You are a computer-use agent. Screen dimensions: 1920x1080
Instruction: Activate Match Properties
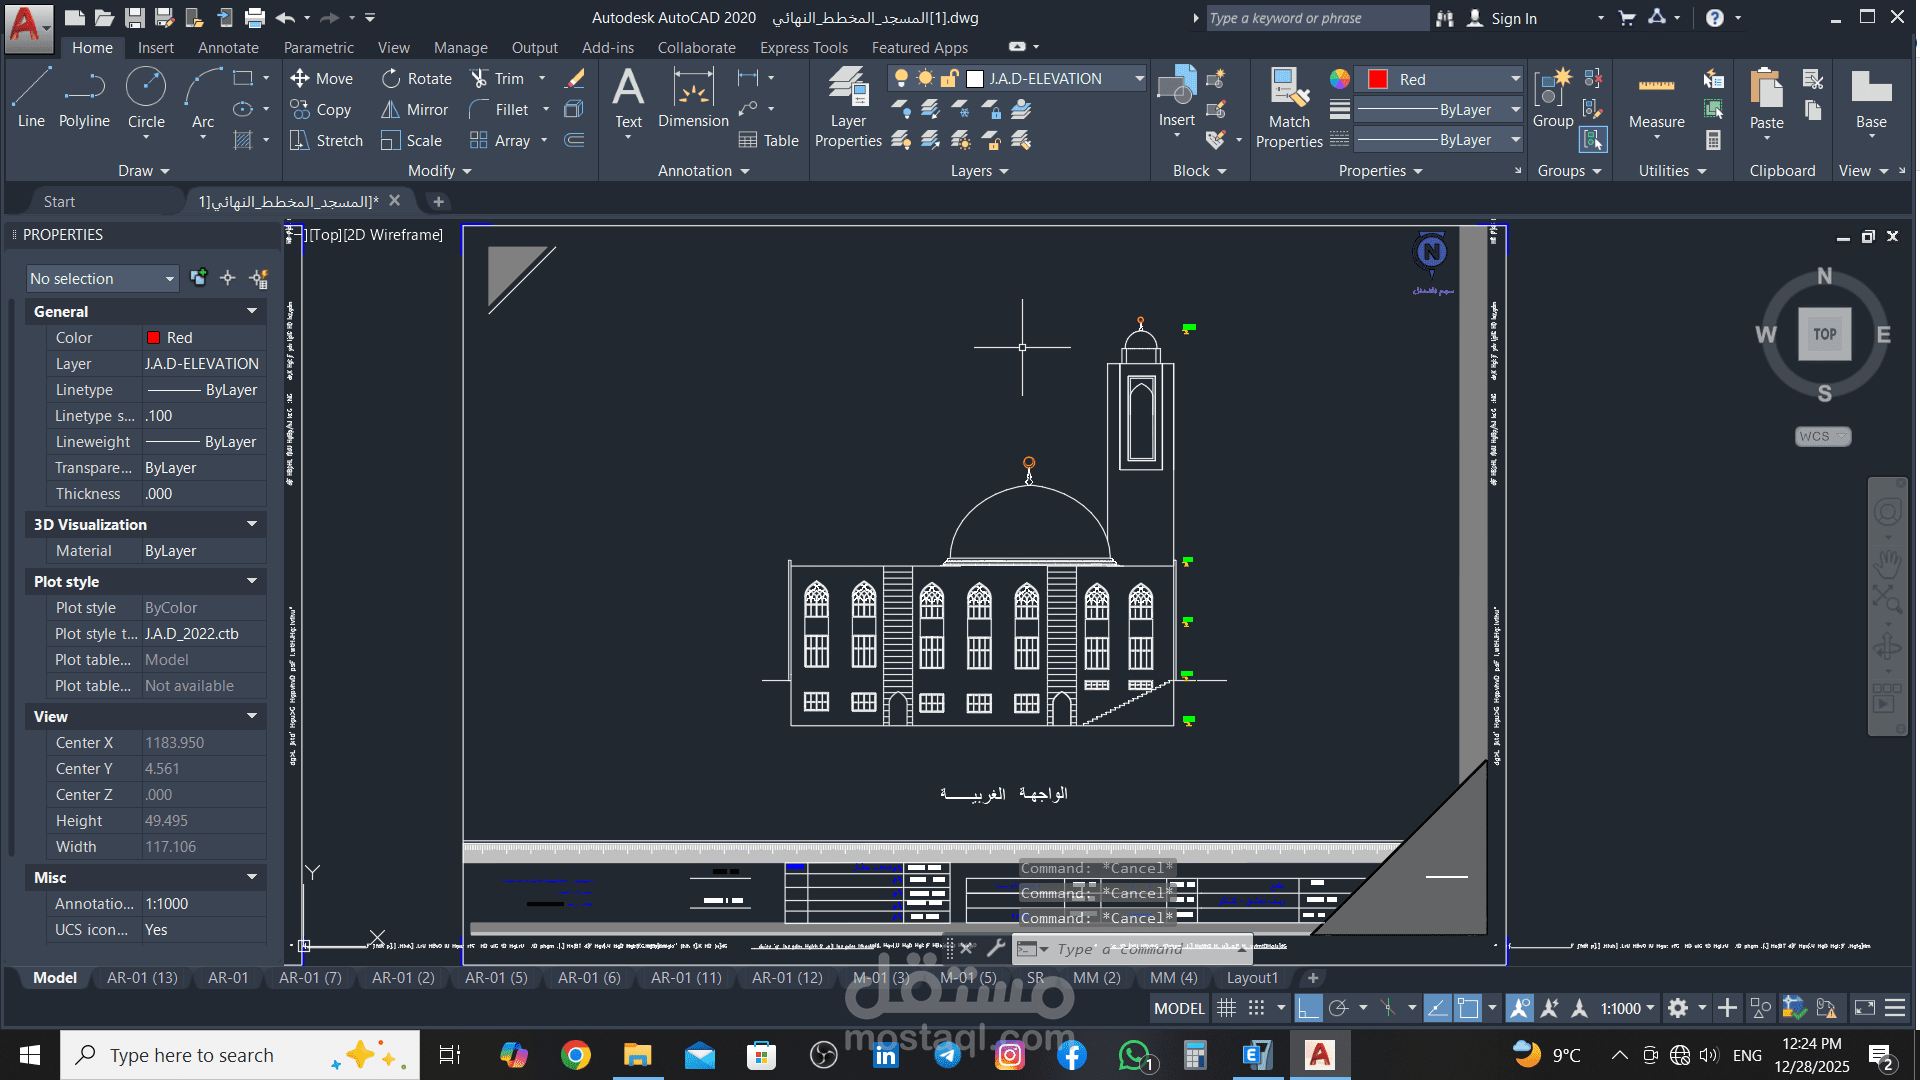coord(1289,107)
